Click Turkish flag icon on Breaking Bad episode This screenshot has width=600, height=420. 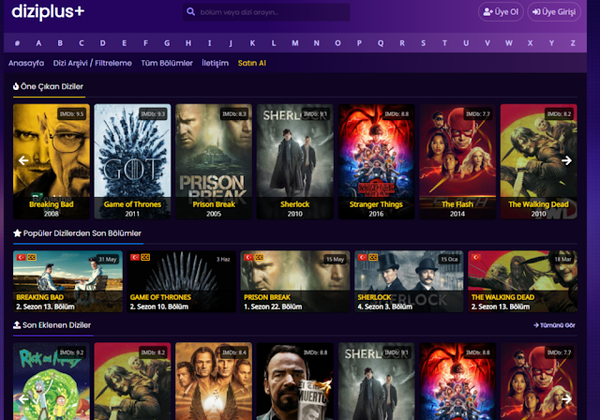pos(21,257)
